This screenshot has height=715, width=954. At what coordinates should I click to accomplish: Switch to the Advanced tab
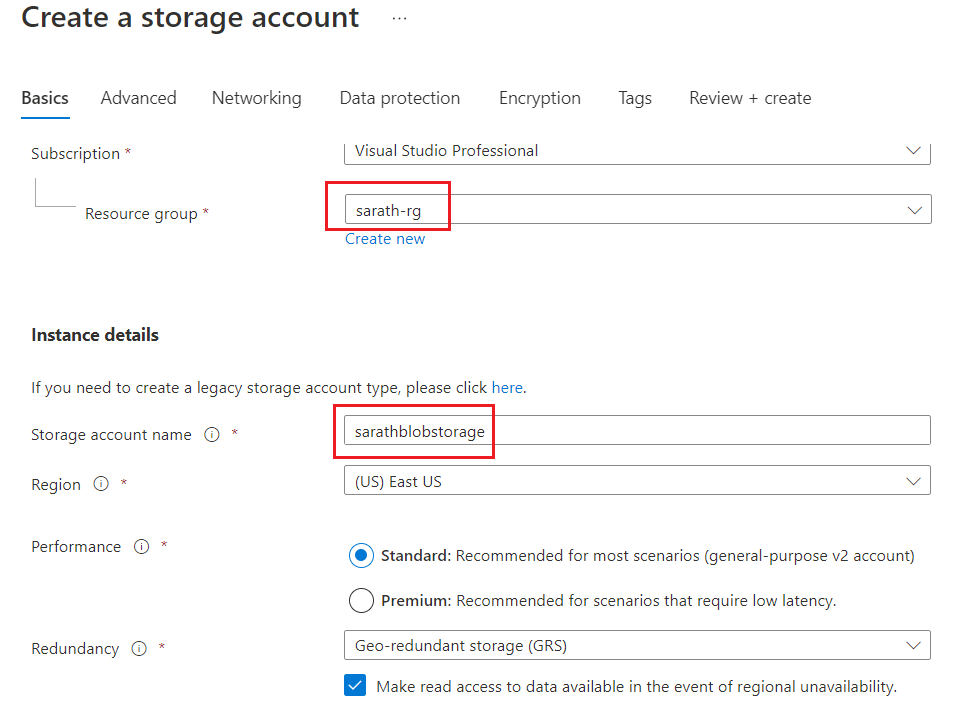click(138, 98)
